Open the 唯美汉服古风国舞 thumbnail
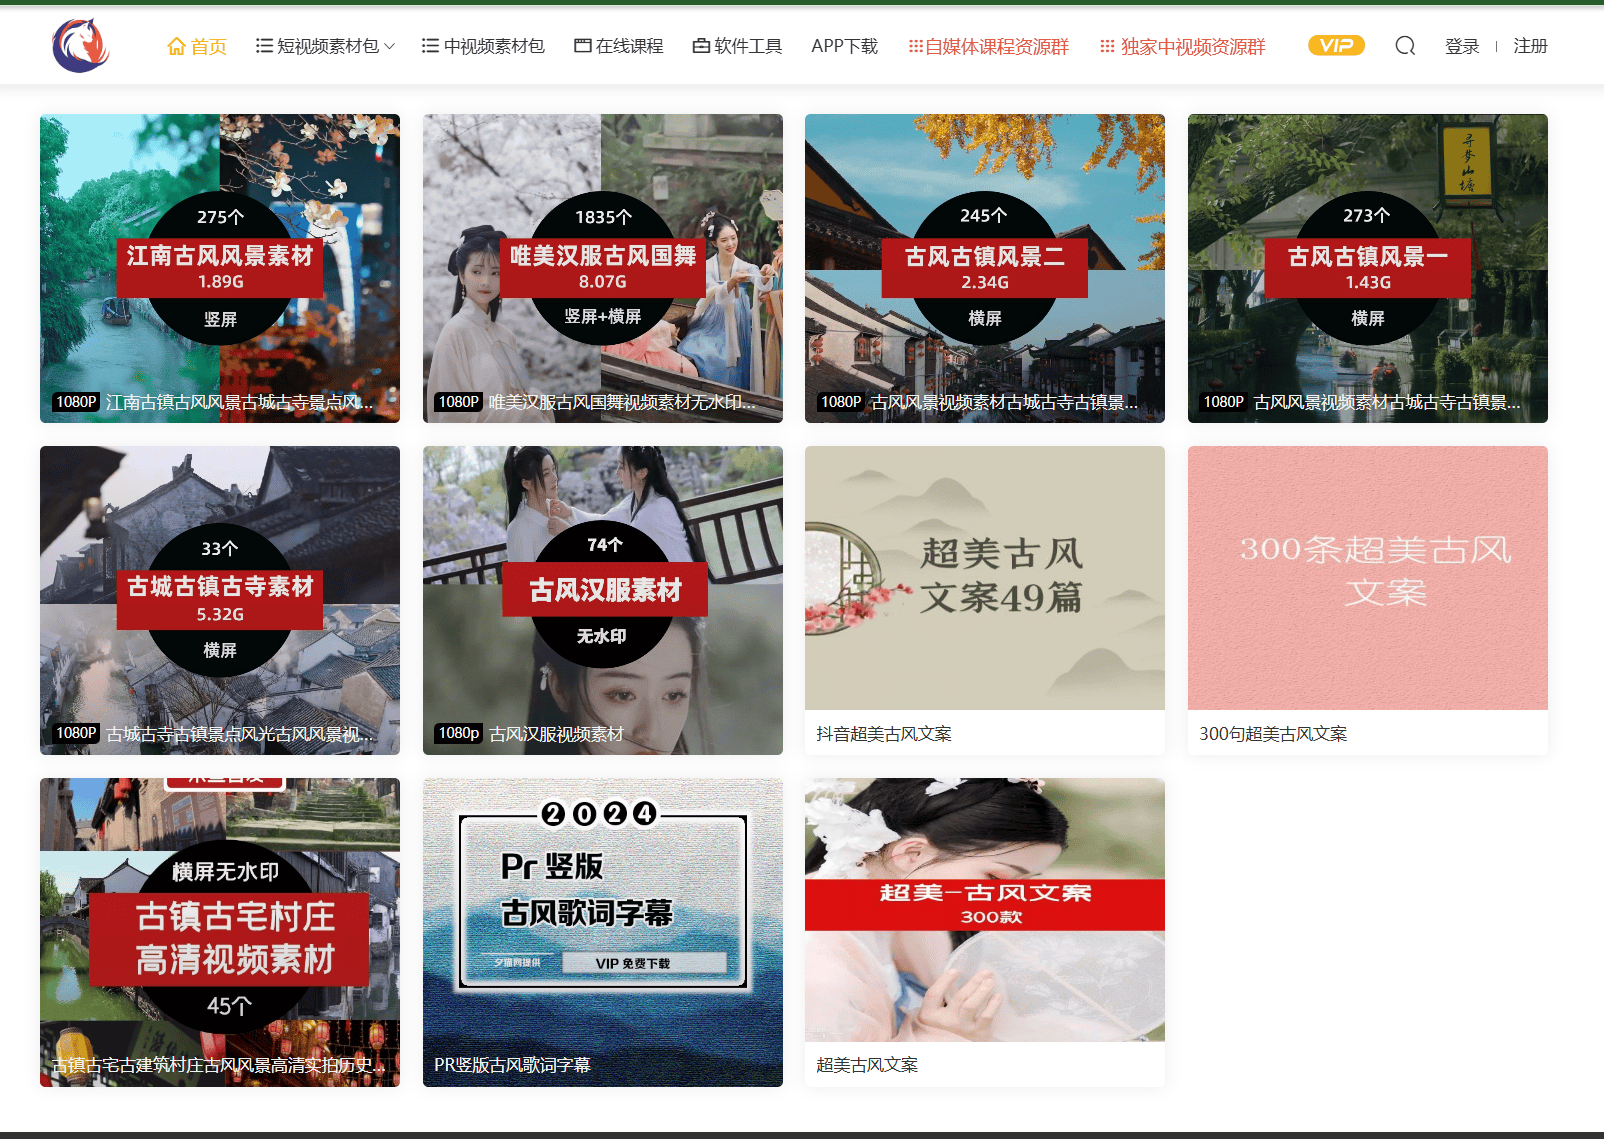1604x1139 pixels. 602,267
